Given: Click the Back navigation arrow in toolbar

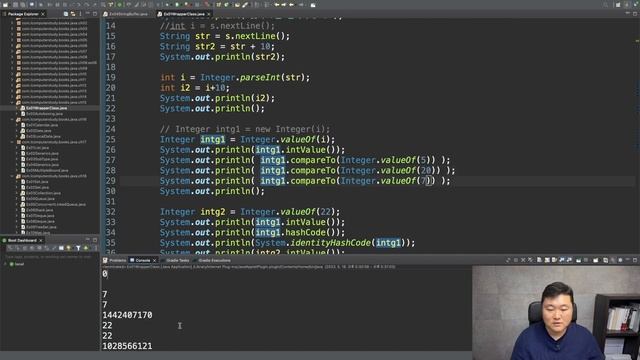Looking at the screenshot, I should pos(292,4).
